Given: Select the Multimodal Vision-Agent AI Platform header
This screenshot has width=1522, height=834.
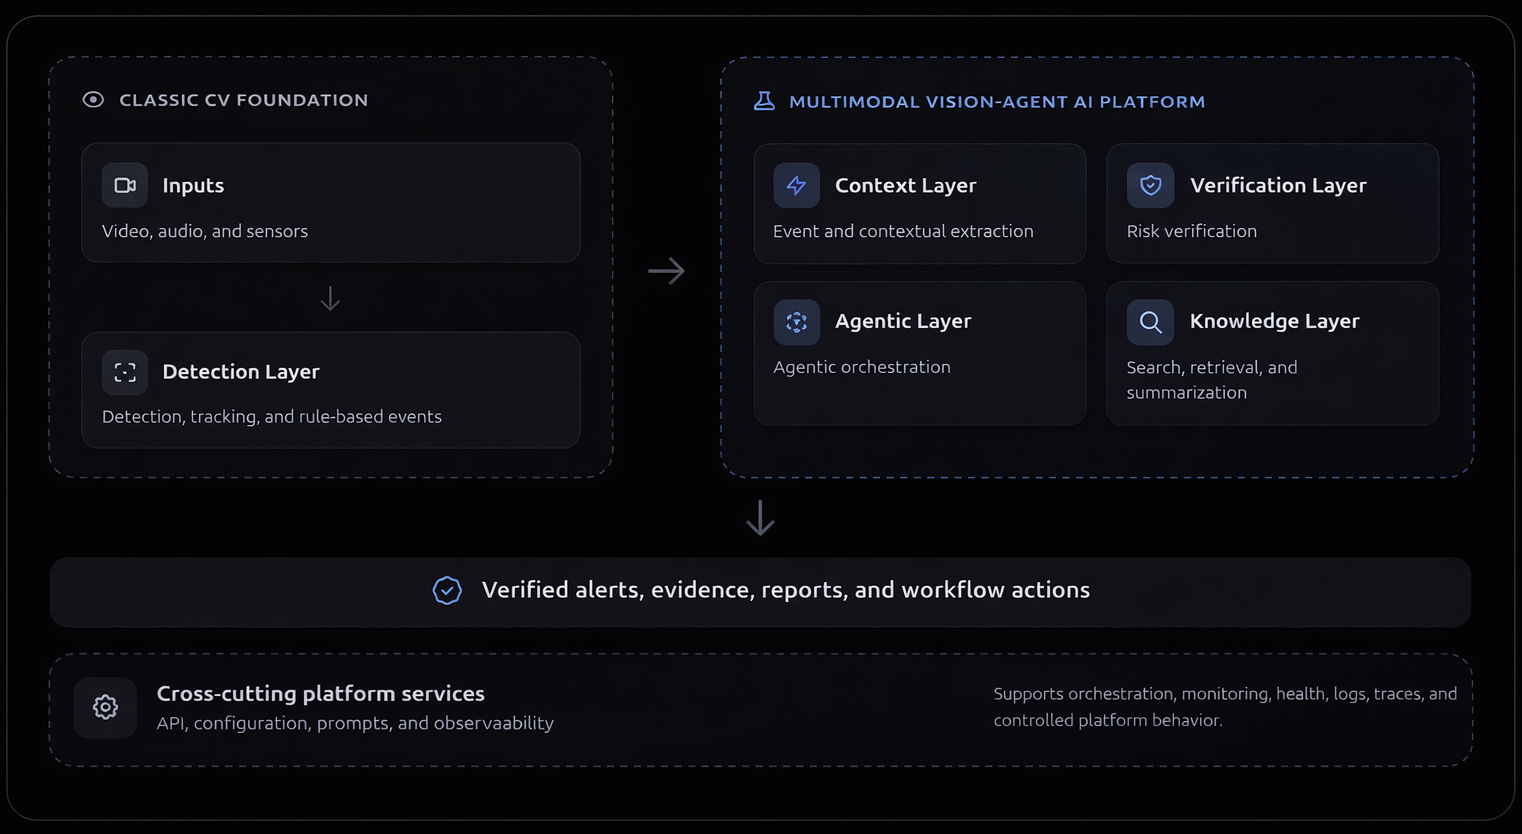Looking at the screenshot, I should (x=997, y=101).
